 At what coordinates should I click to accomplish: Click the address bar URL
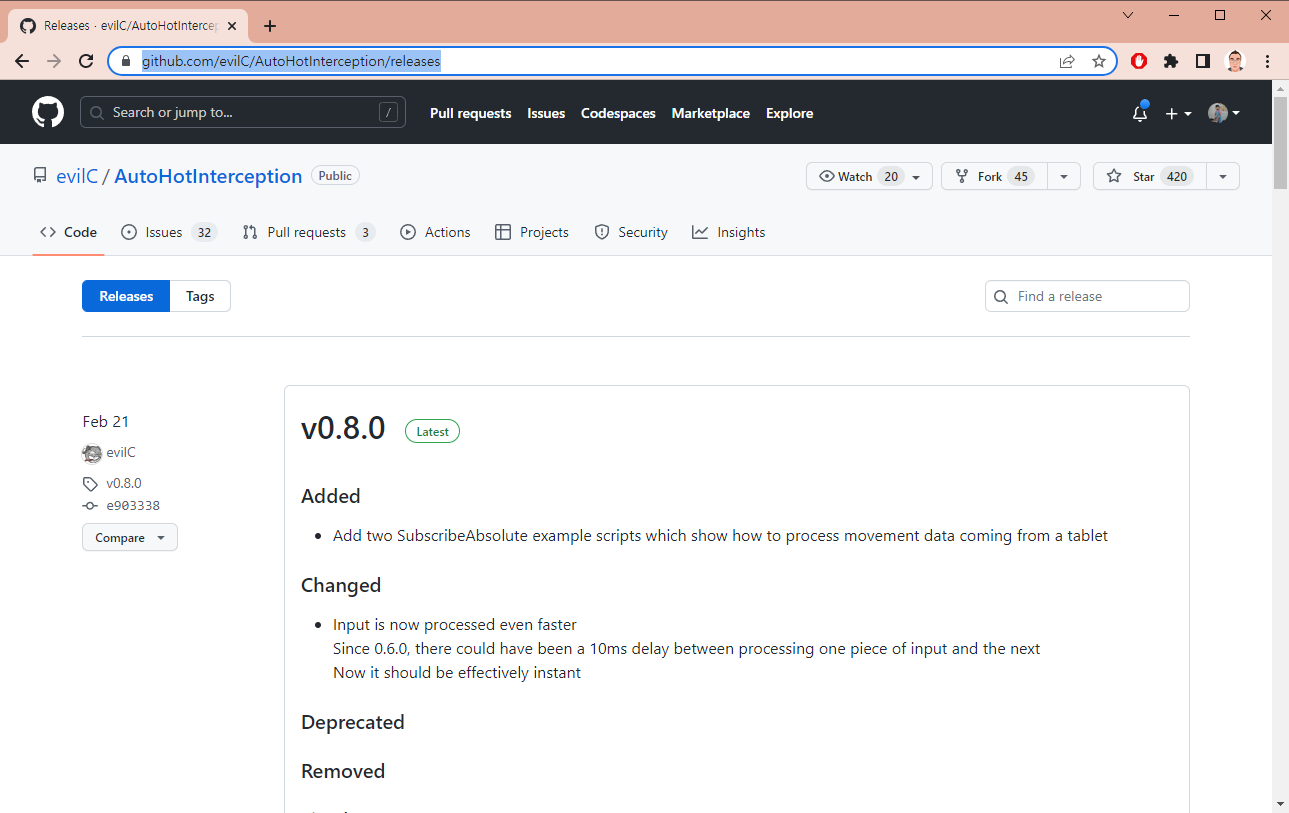point(291,61)
